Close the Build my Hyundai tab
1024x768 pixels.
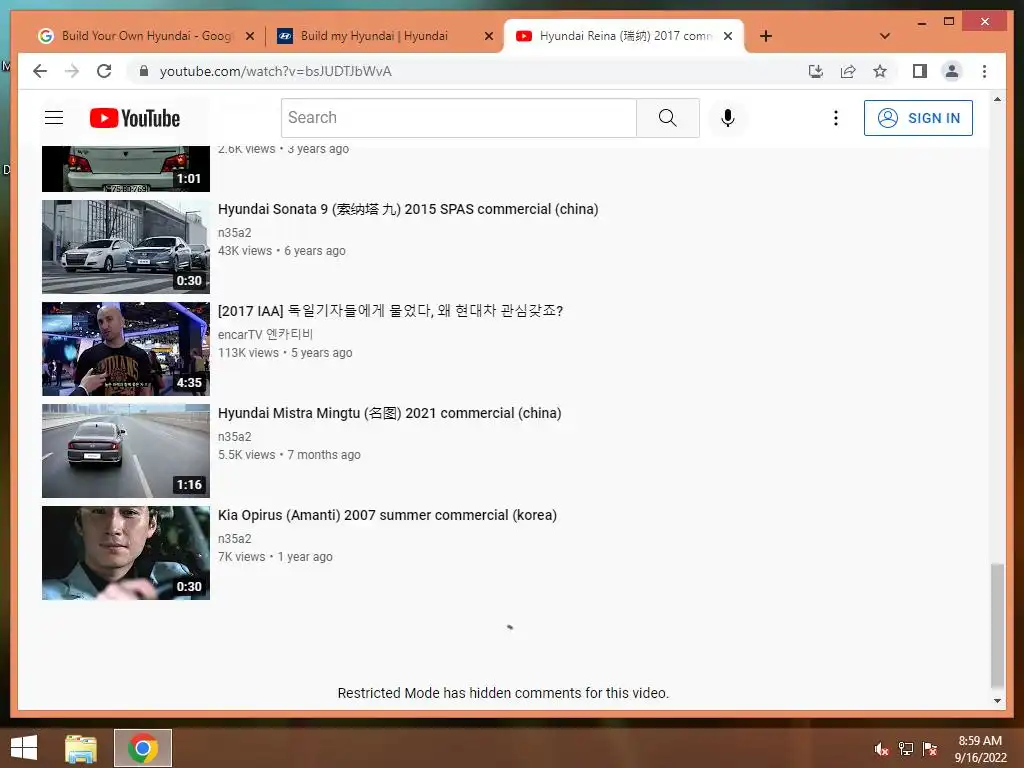click(x=488, y=37)
